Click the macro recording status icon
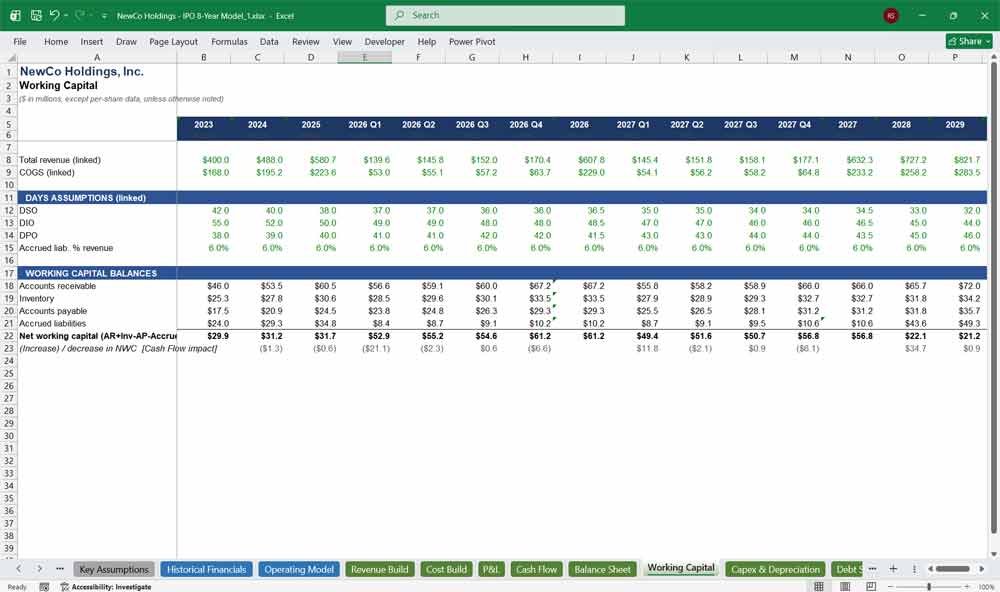The height and width of the screenshot is (592, 1000). [44, 586]
